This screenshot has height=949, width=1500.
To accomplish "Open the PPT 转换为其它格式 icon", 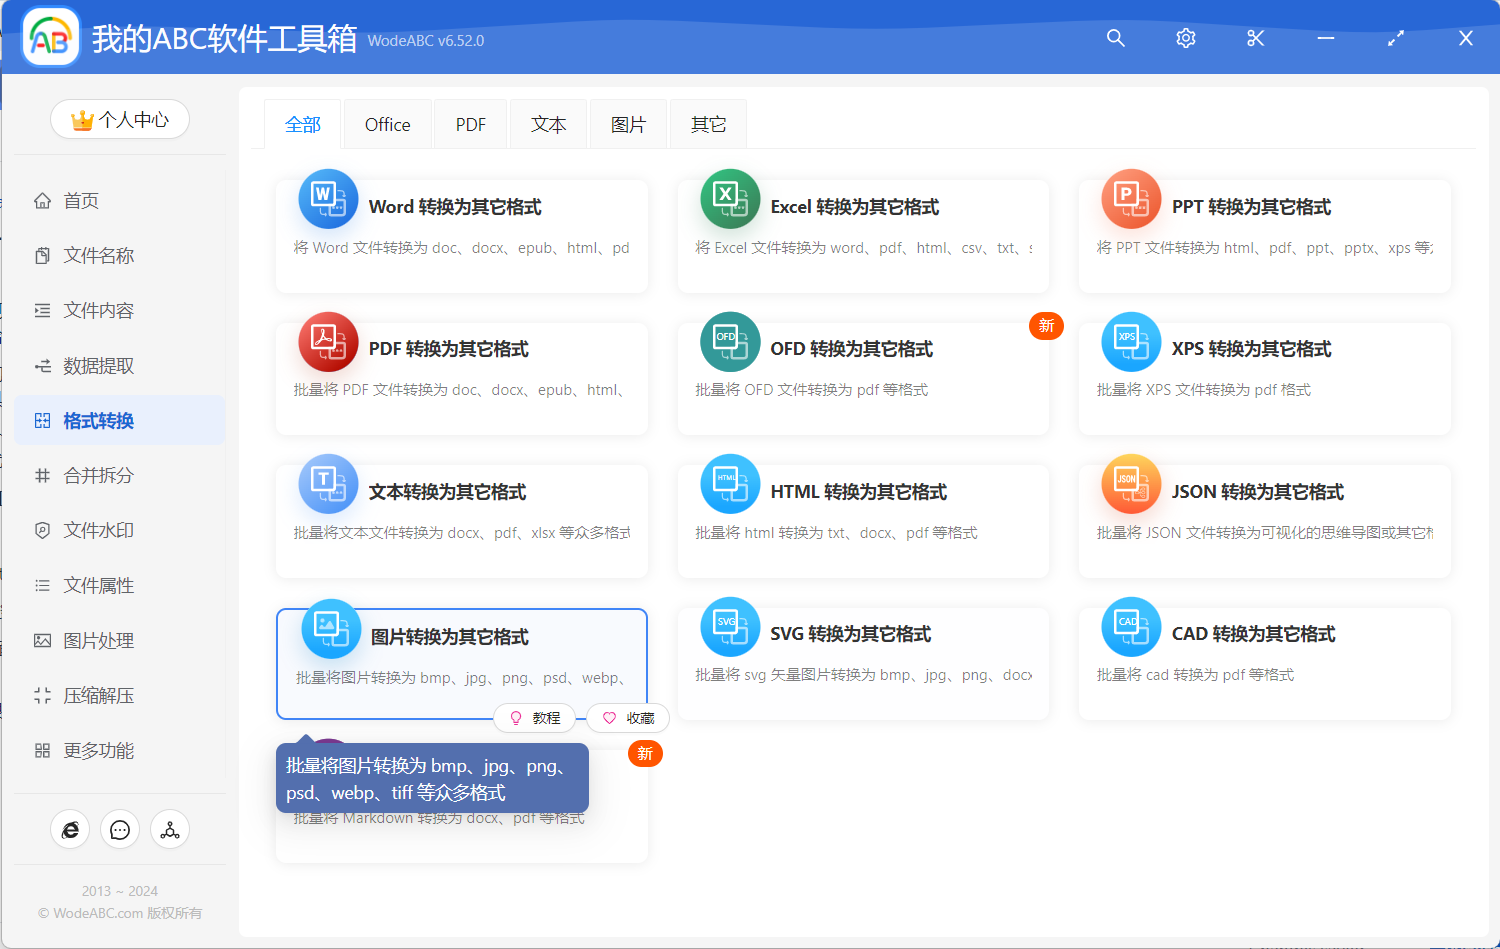I will [1130, 199].
